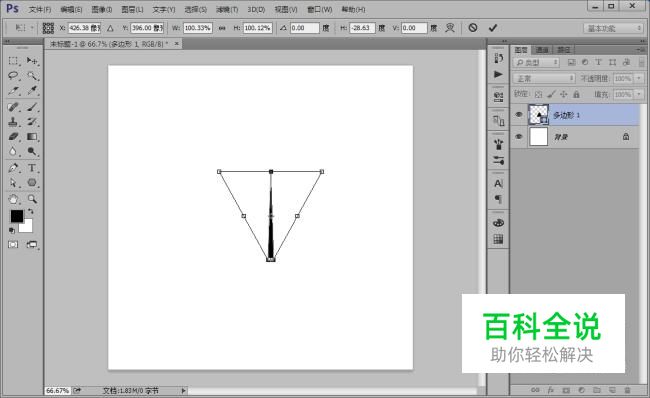650x398 pixels.
Task: Open the Filter menu
Action: click(227, 9)
